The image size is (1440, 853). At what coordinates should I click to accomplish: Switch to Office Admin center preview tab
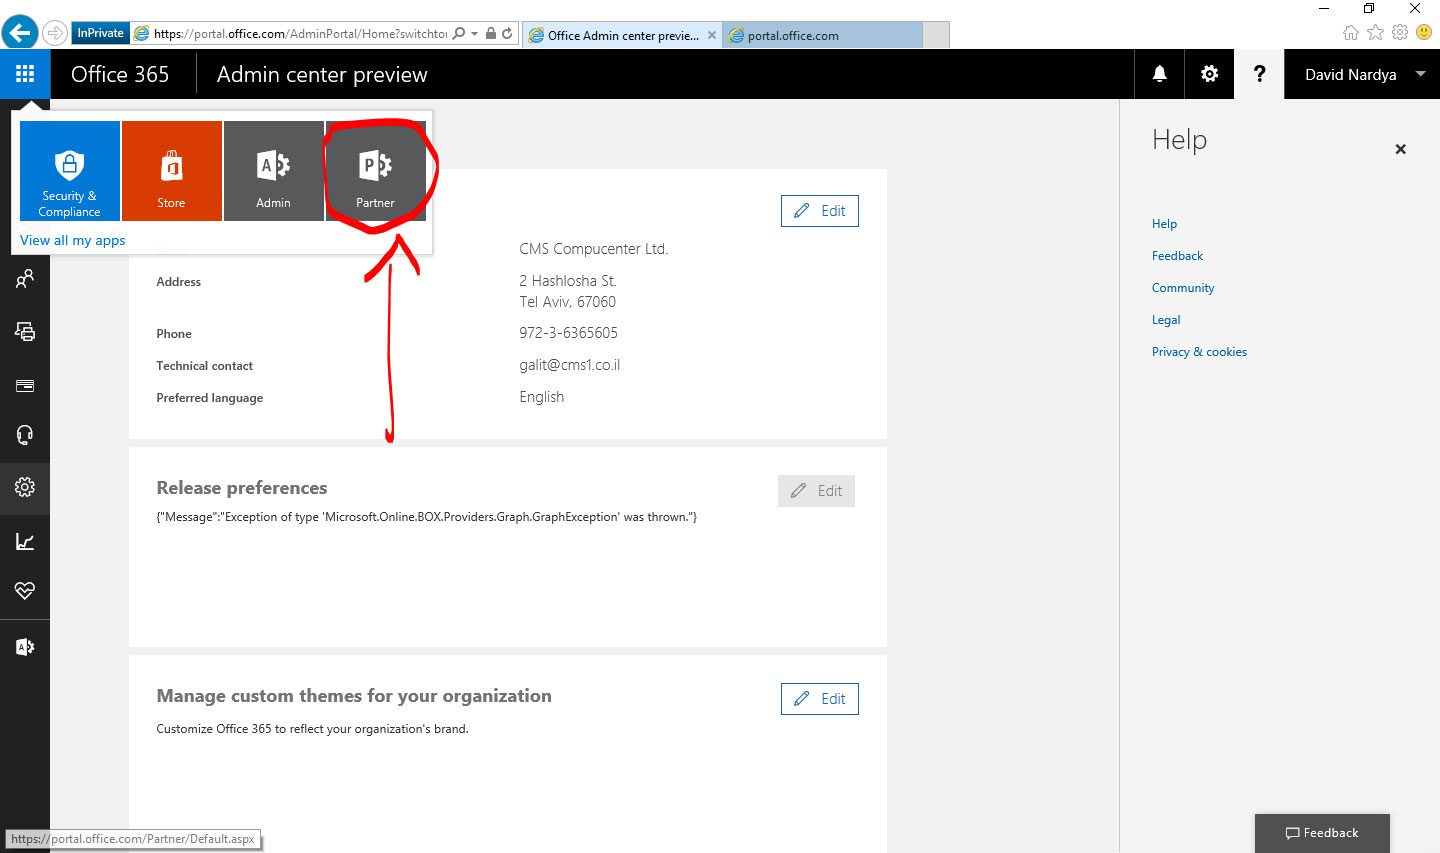pyautogui.click(x=622, y=35)
